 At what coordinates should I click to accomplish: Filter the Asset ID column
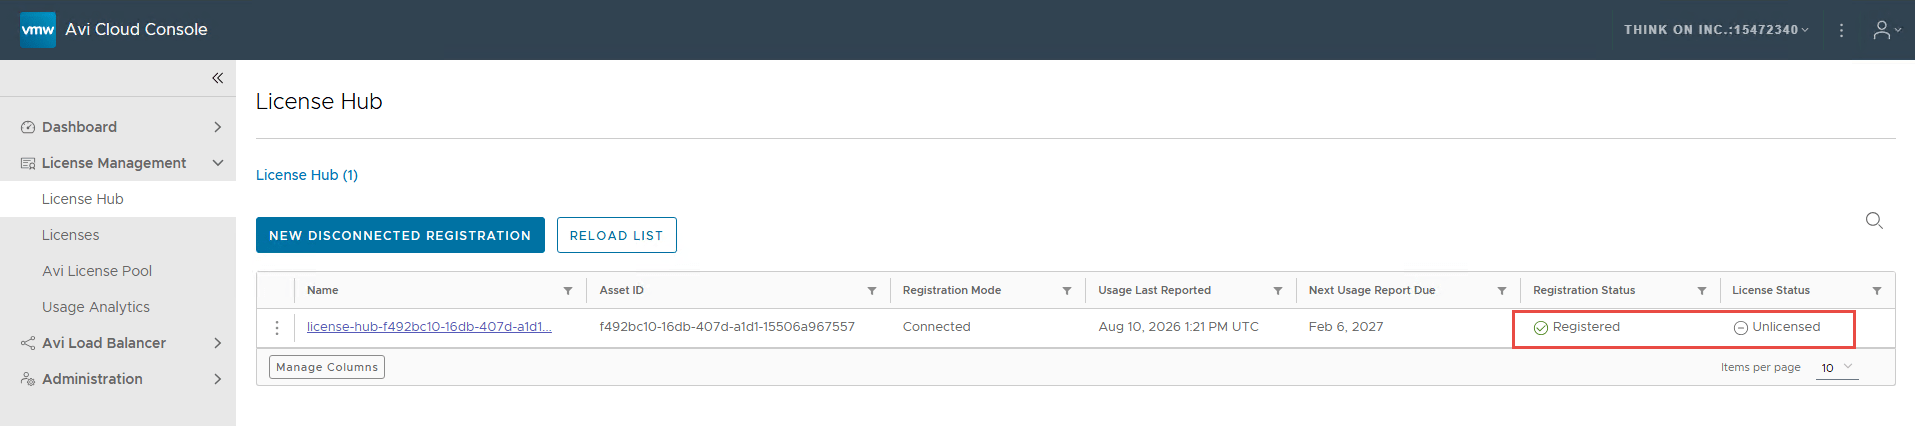pos(872,291)
